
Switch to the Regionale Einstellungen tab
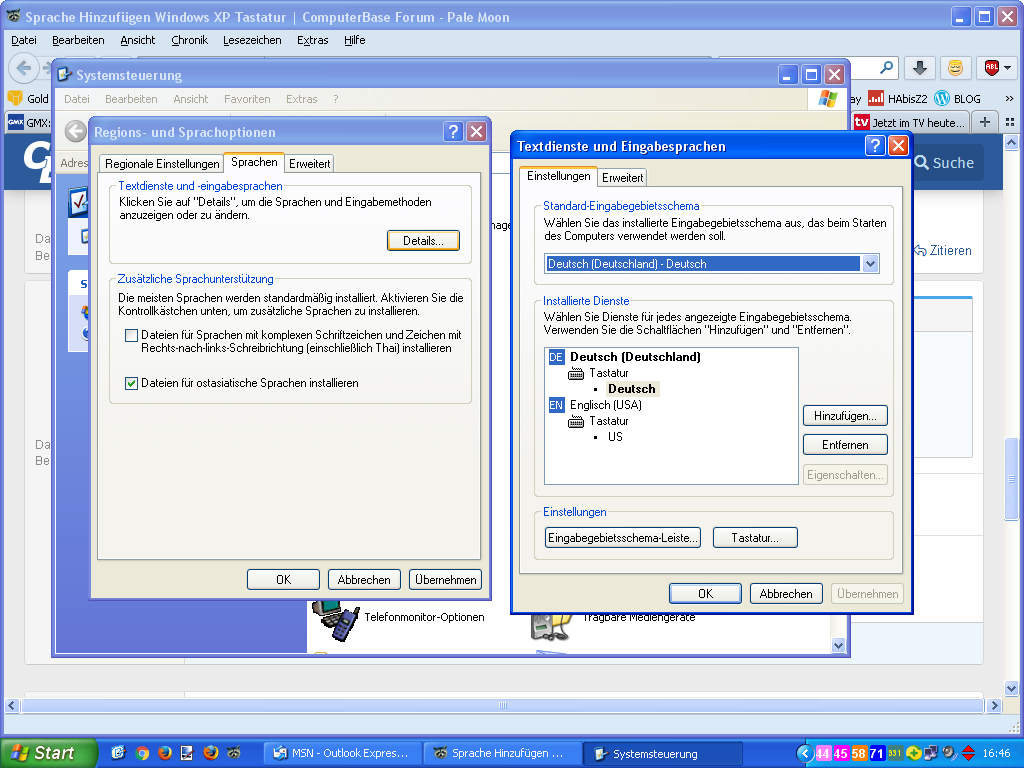click(x=162, y=164)
